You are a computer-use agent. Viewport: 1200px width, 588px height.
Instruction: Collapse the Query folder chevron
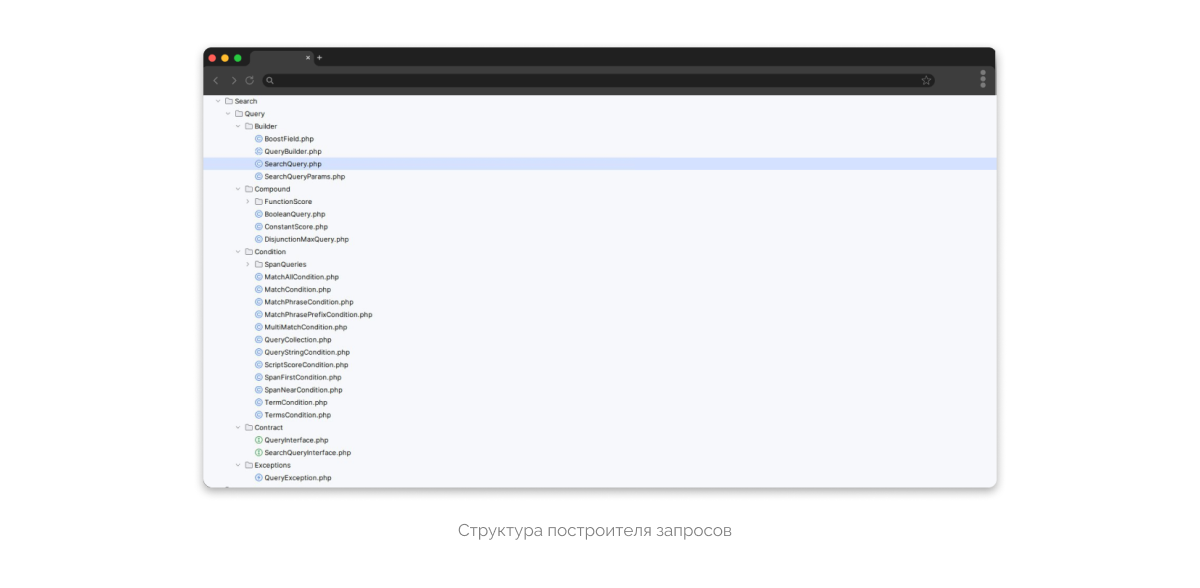point(228,114)
